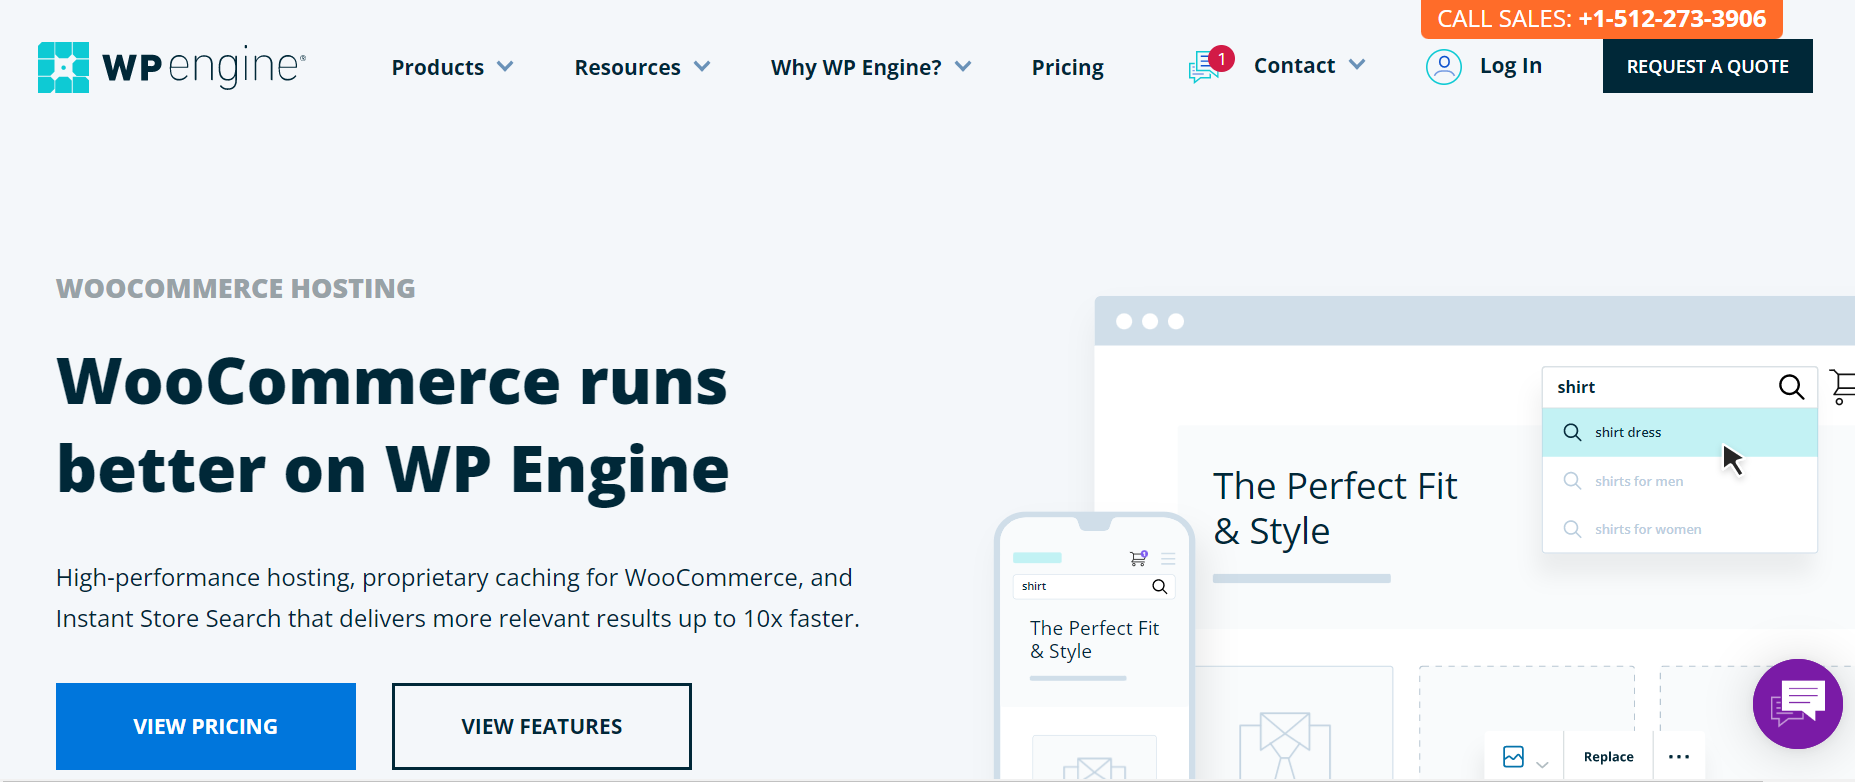Expand the image type chevron beside Replace
Image resolution: width=1855 pixels, height=782 pixels.
click(x=1542, y=764)
